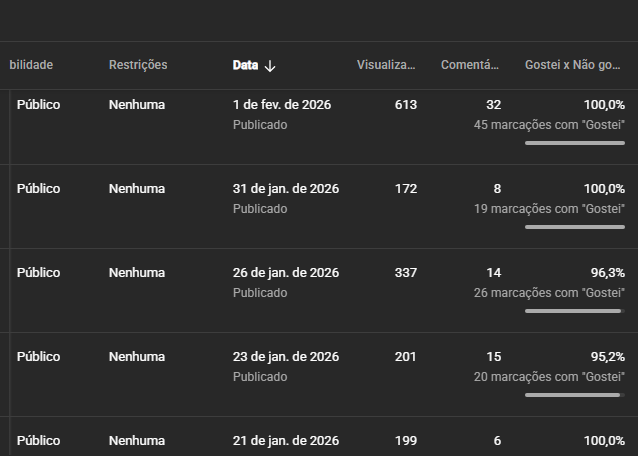638x456 pixels.
Task: Open the 8 comments on the 31 de jan. video
Action: point(497,189)
